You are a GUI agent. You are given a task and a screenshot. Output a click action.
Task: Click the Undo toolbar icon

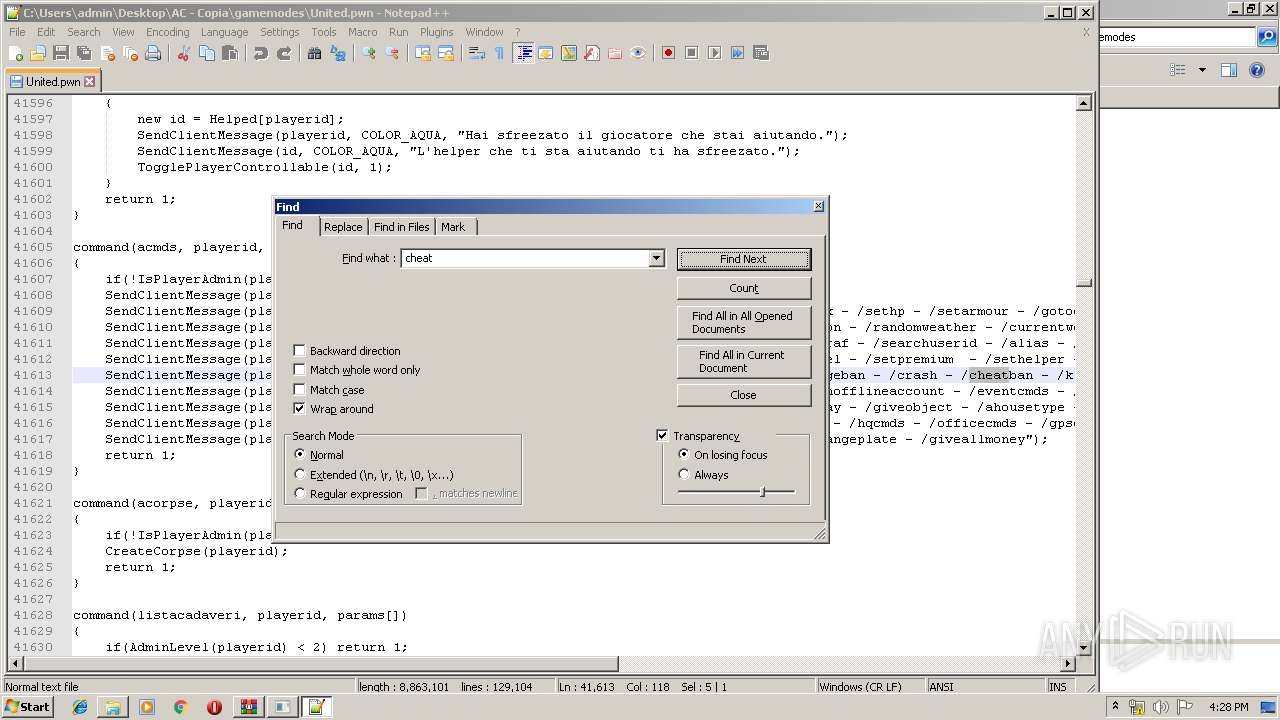261,53
